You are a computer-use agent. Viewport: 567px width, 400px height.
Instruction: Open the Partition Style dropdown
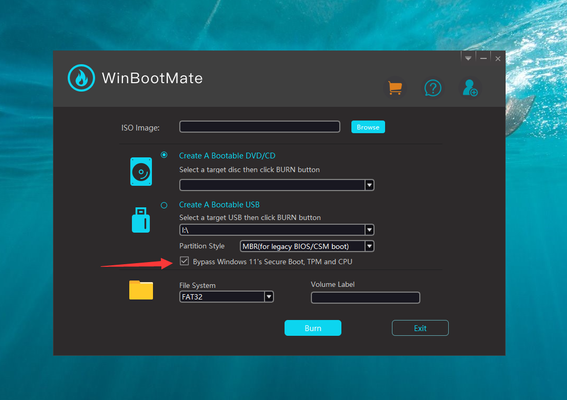369,246
